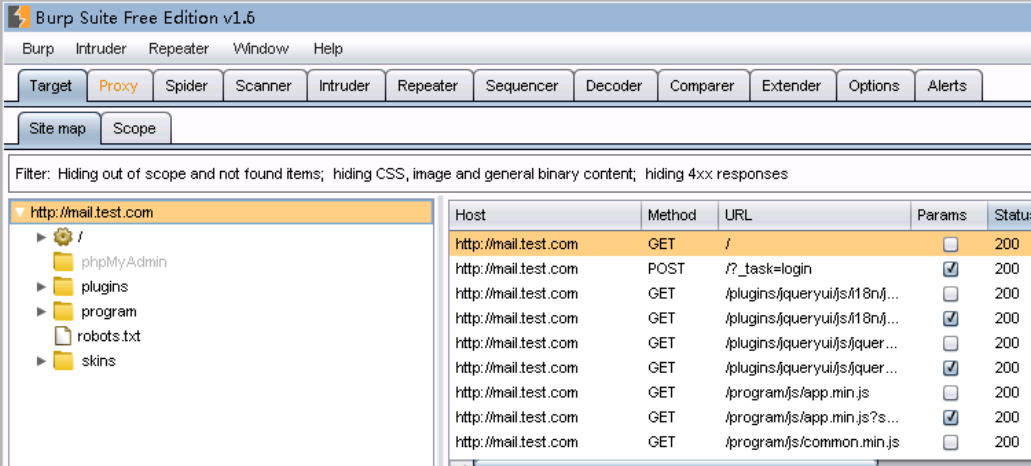Screen dimensions: 1031x466
Task: Collapse the http://mail.test.com tree node
Action: [20, 212]
